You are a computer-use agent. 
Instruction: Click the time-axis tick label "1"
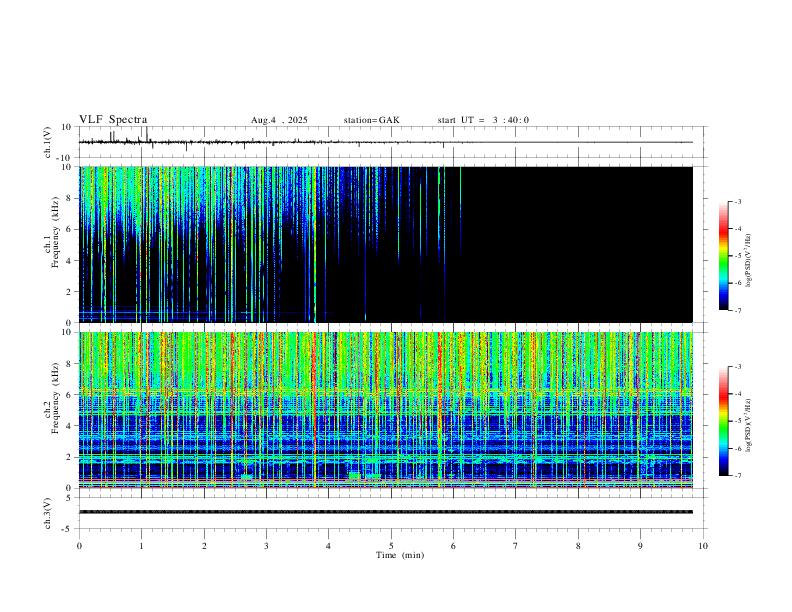tap(141, 546)
